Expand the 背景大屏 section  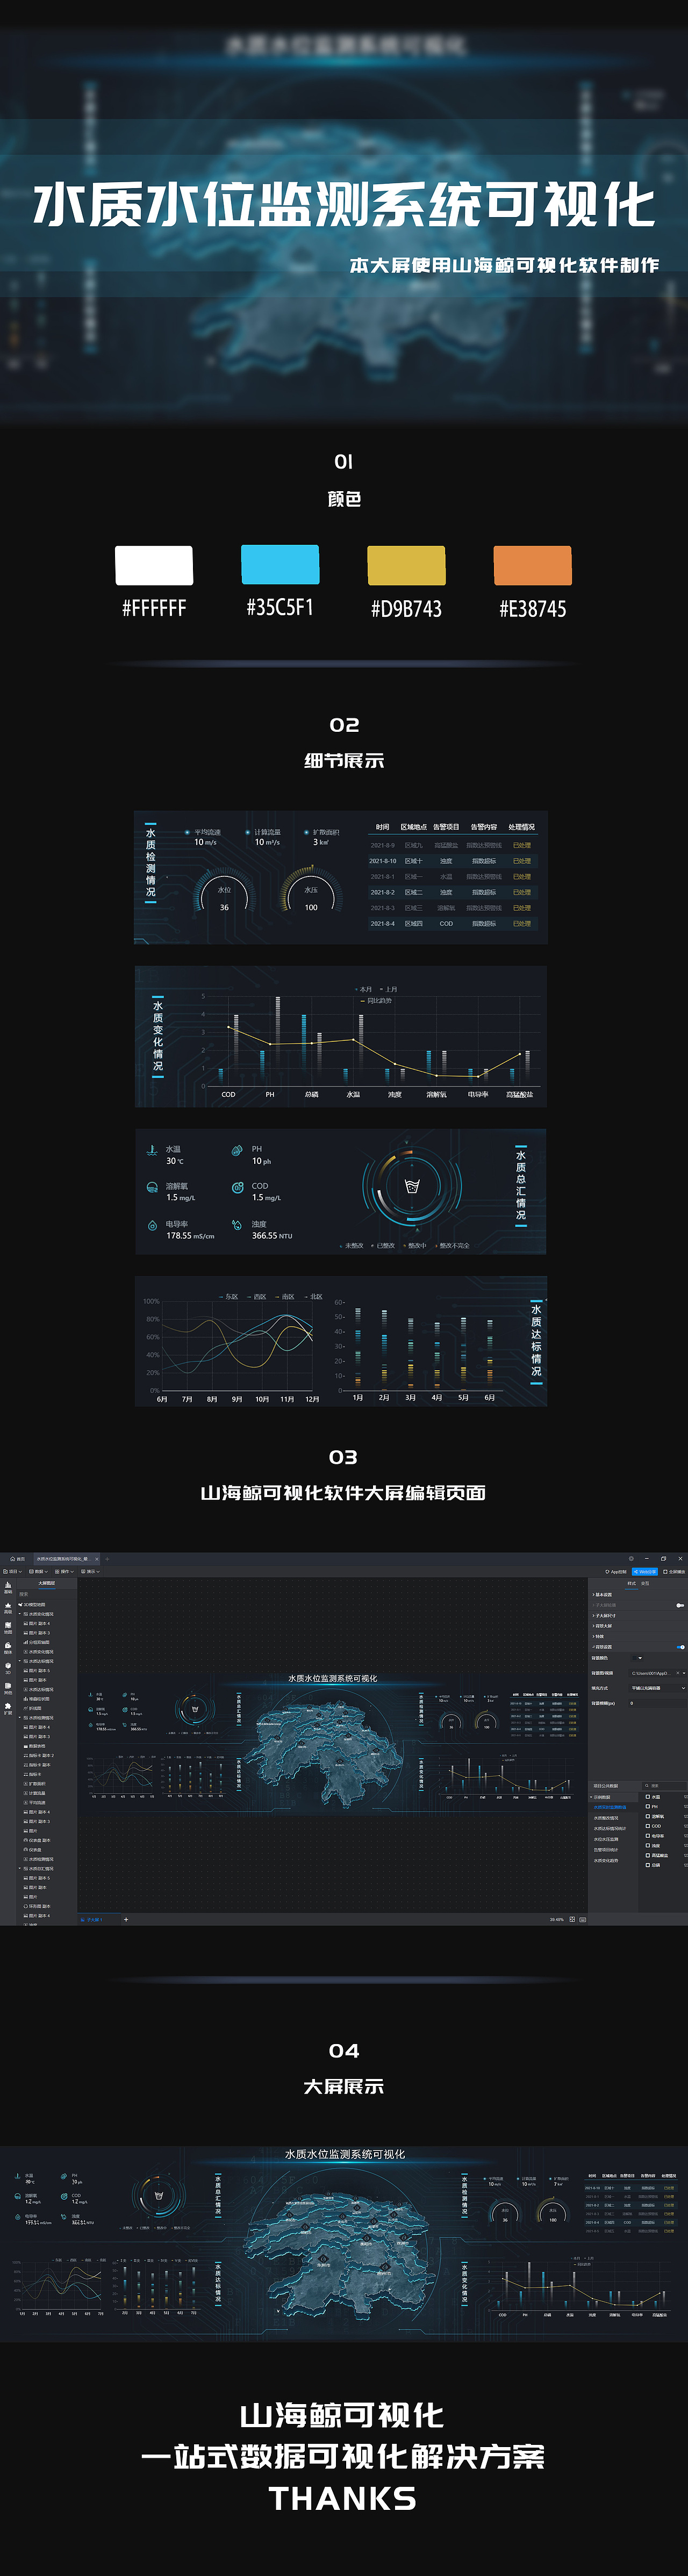tap(602, 1626)
